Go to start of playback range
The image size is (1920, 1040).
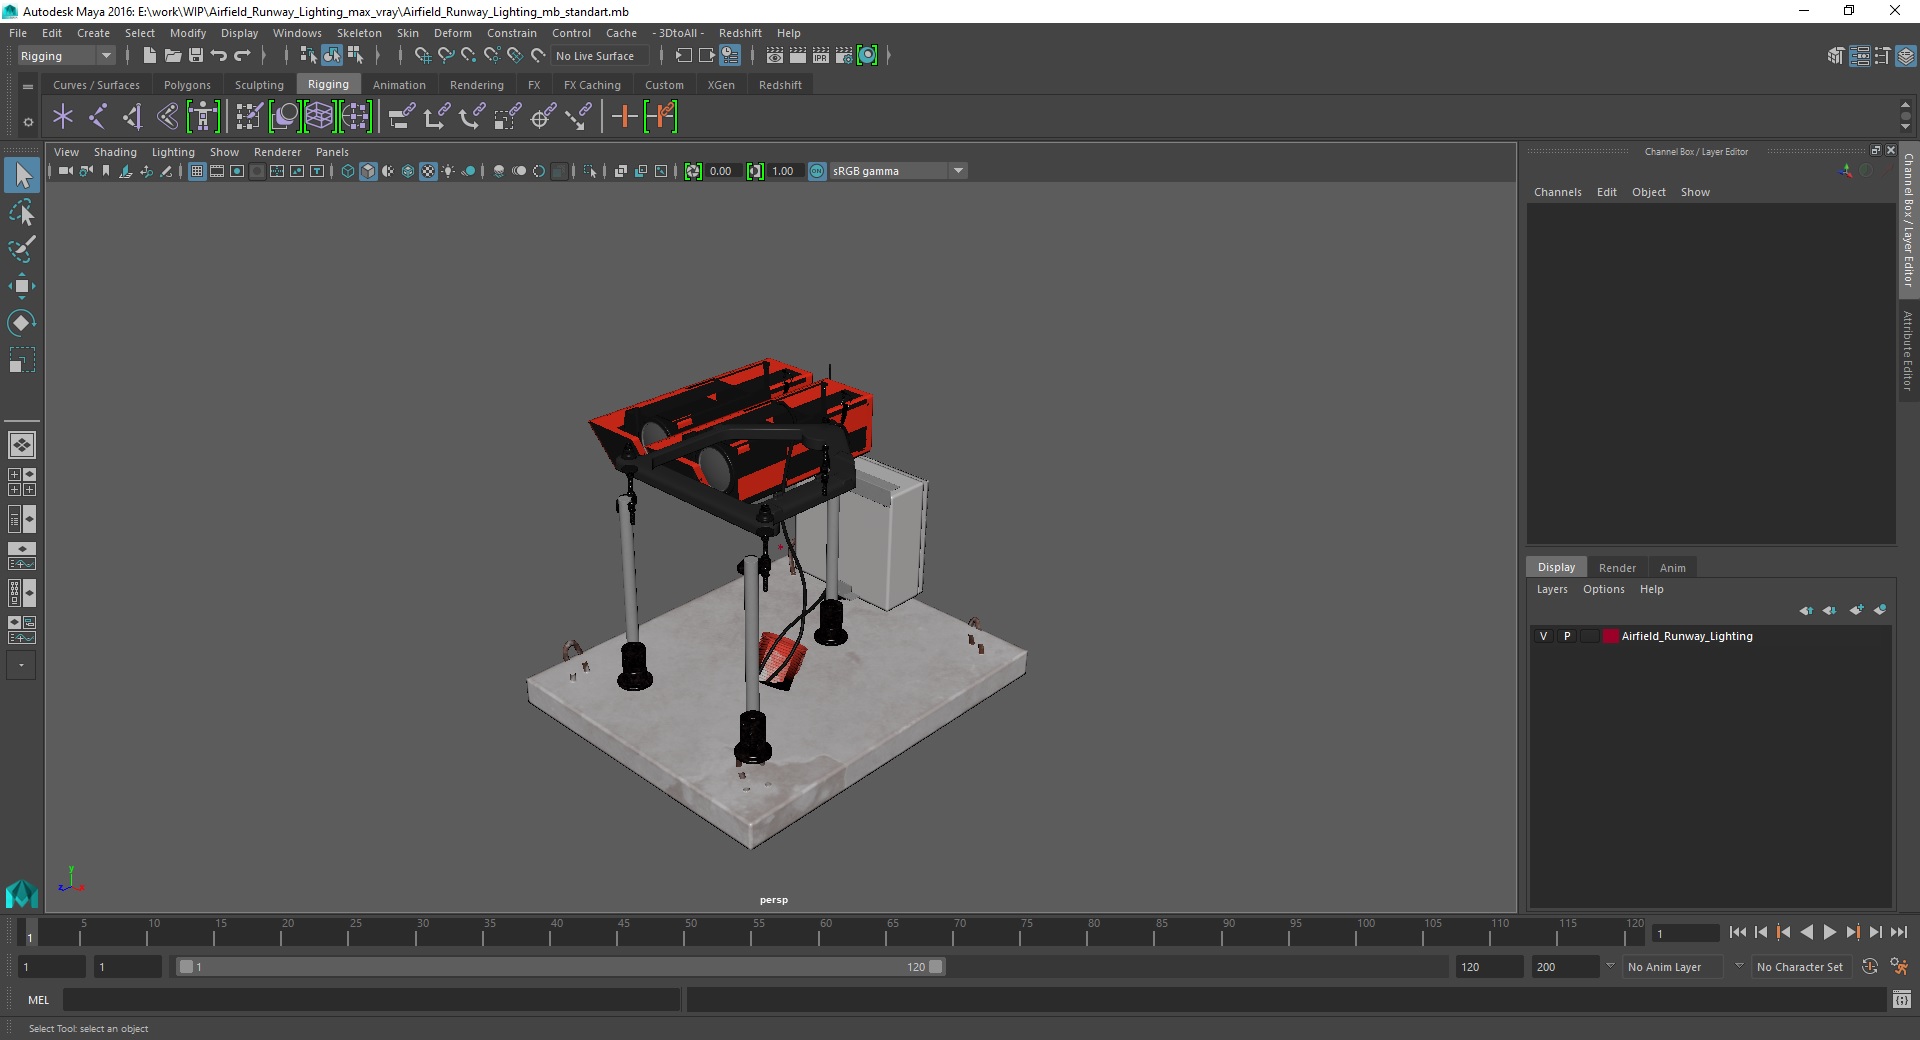coord(1737,932)
